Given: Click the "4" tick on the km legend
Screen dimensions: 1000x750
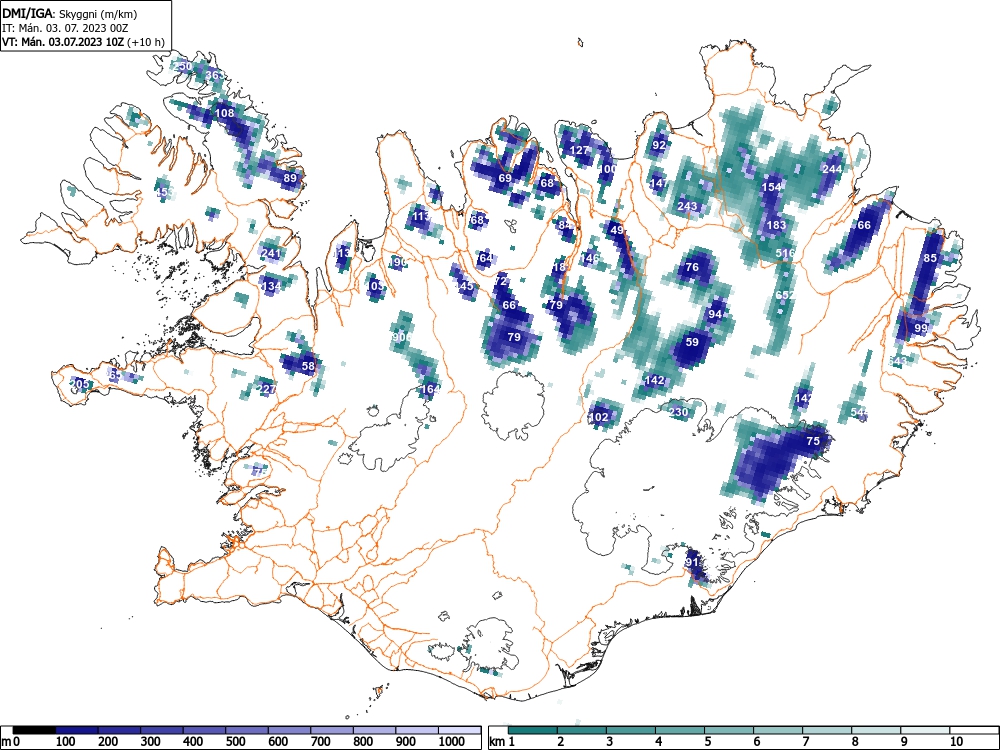Looking at the screenshot, I should pyautogui.click(x=658, y=742).
